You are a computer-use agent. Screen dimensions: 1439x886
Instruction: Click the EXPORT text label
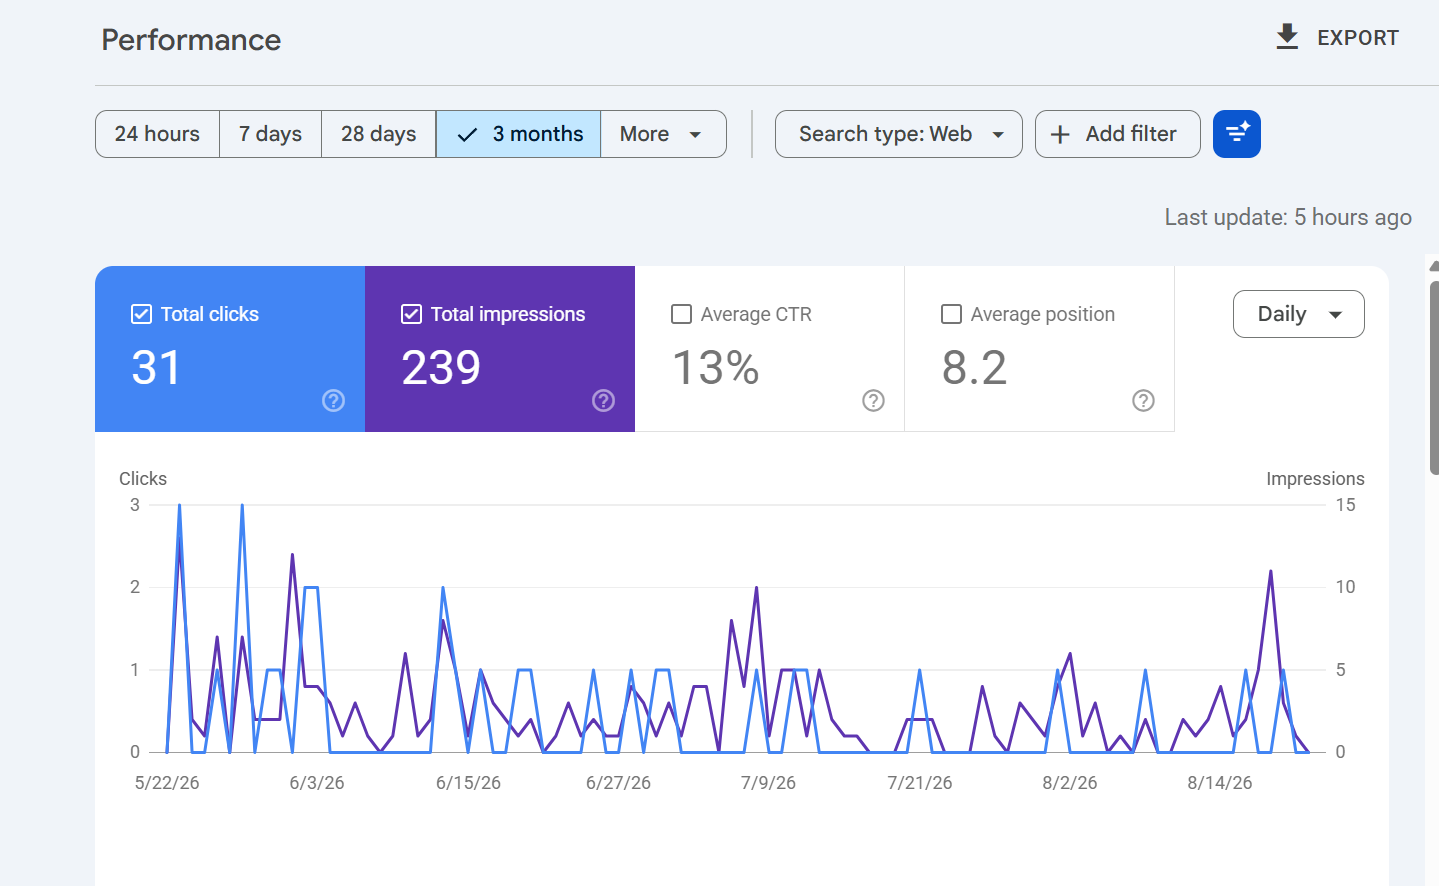click(x=1357, y=38)
